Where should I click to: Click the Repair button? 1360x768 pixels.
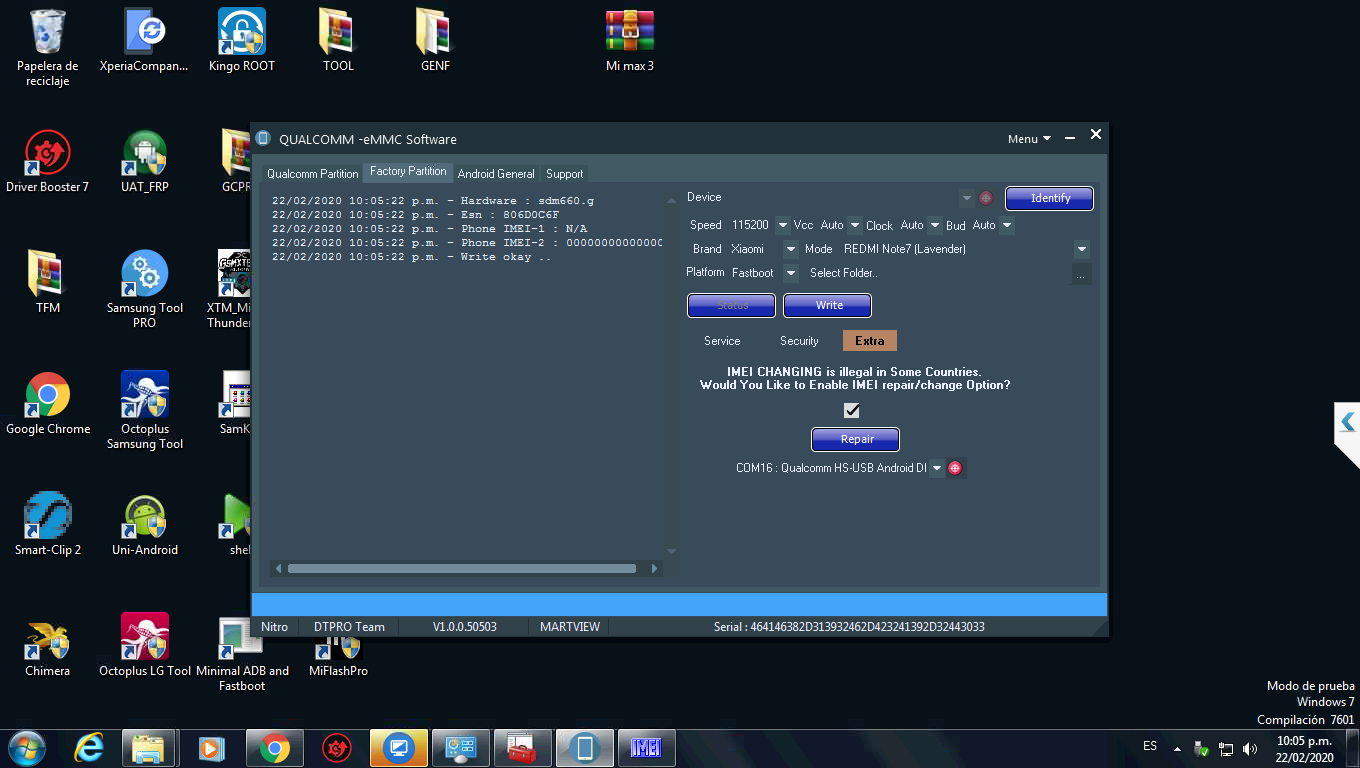coord(856,439)
